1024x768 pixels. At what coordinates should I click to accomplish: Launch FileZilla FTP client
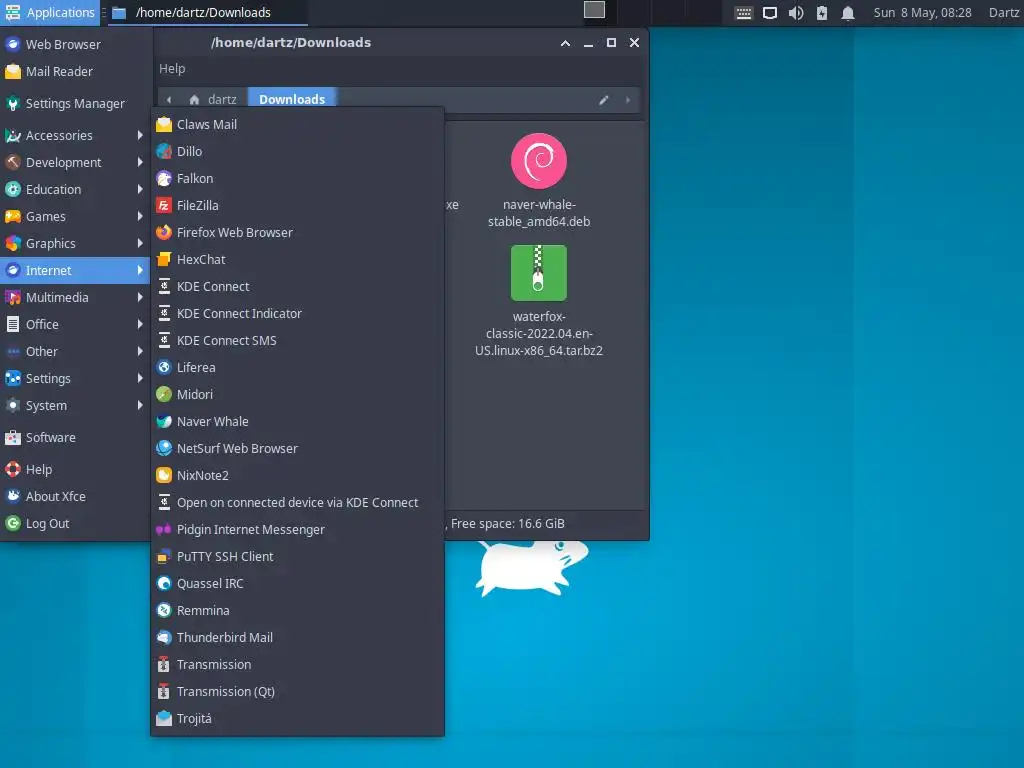(x=297, y=205)
